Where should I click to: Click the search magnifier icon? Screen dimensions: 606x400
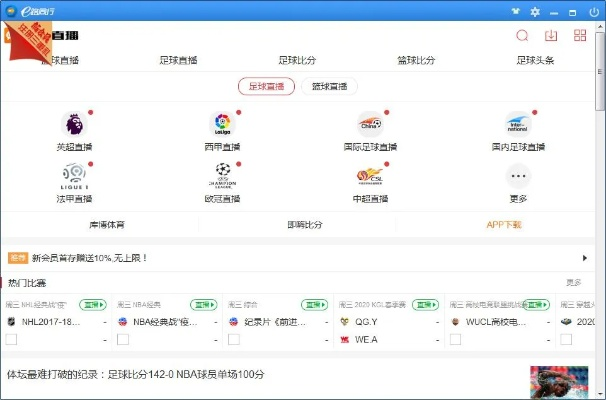[522, 36]
